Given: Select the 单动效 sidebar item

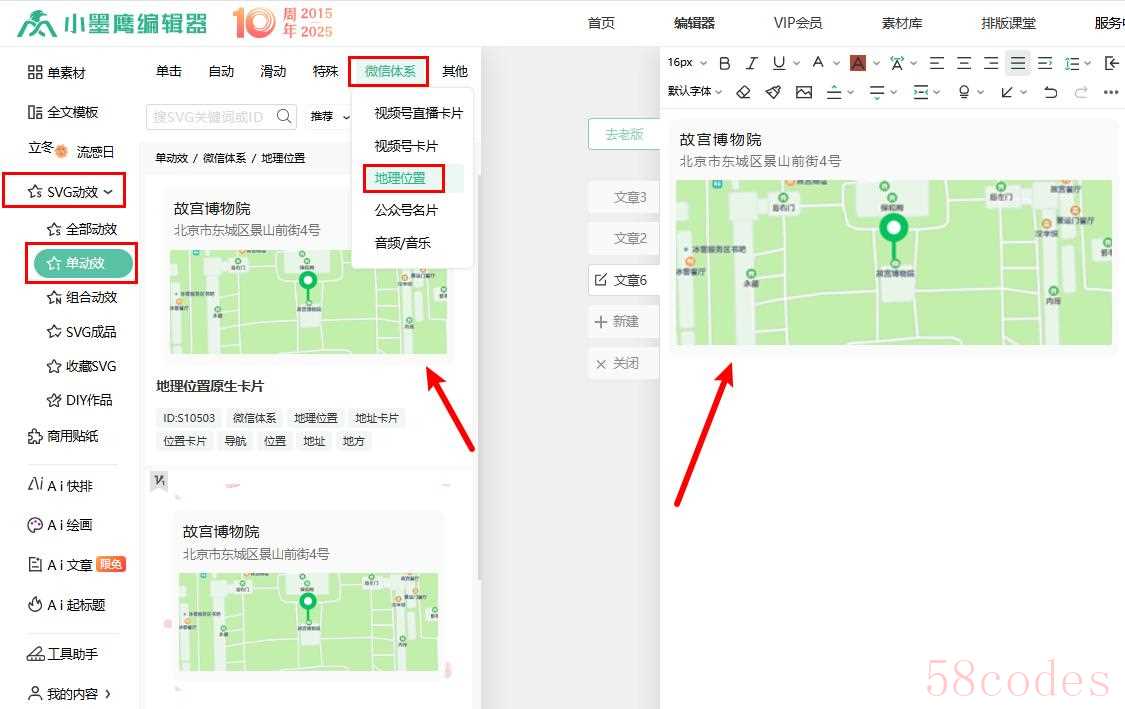Looking at the screenshot, I should coord(83,263).
